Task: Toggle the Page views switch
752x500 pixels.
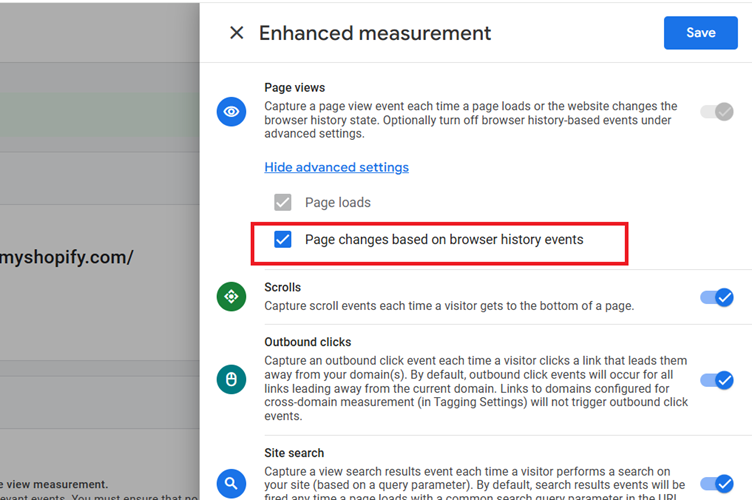Action: tap(717, 112)
